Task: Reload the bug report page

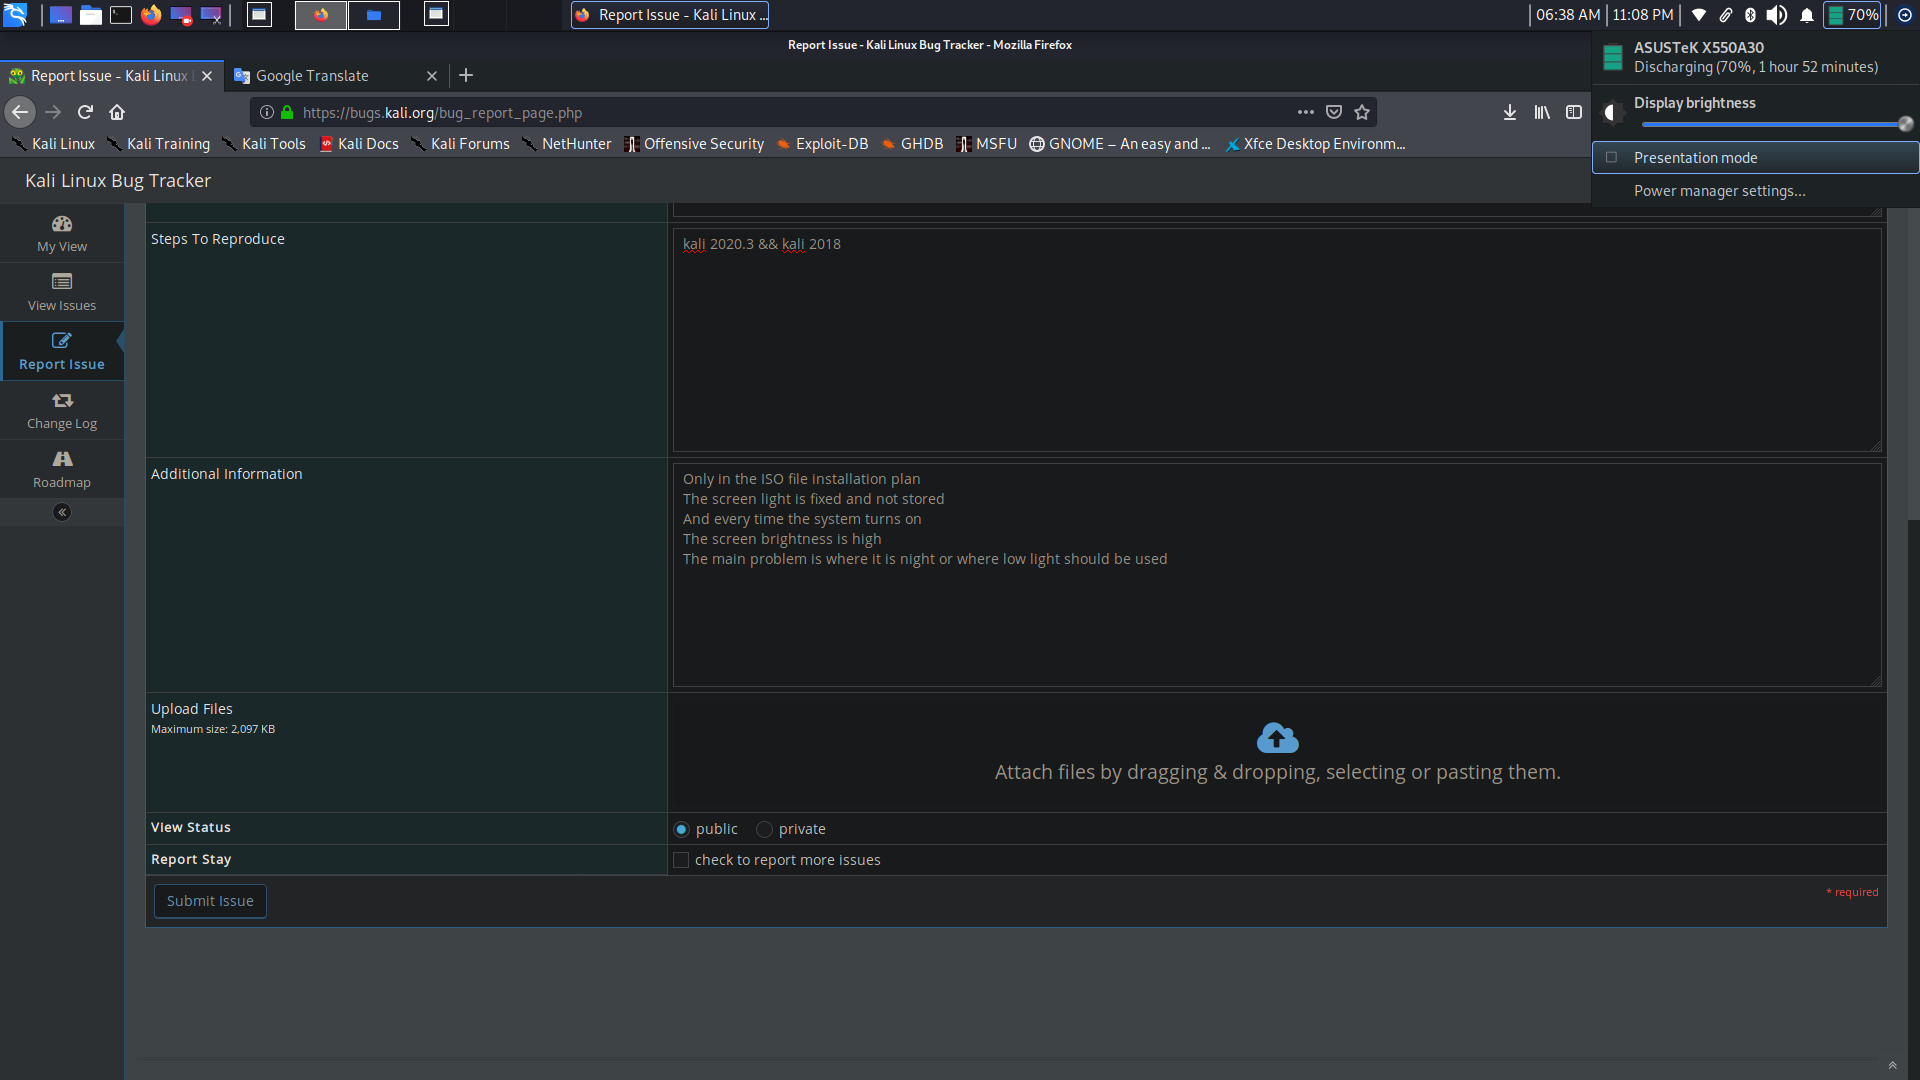Action: 85,112
